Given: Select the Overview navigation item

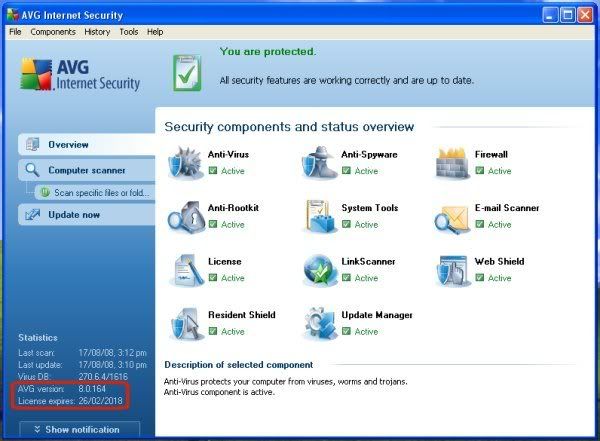Looking at the screenshot, I should (x=87, y=144).
